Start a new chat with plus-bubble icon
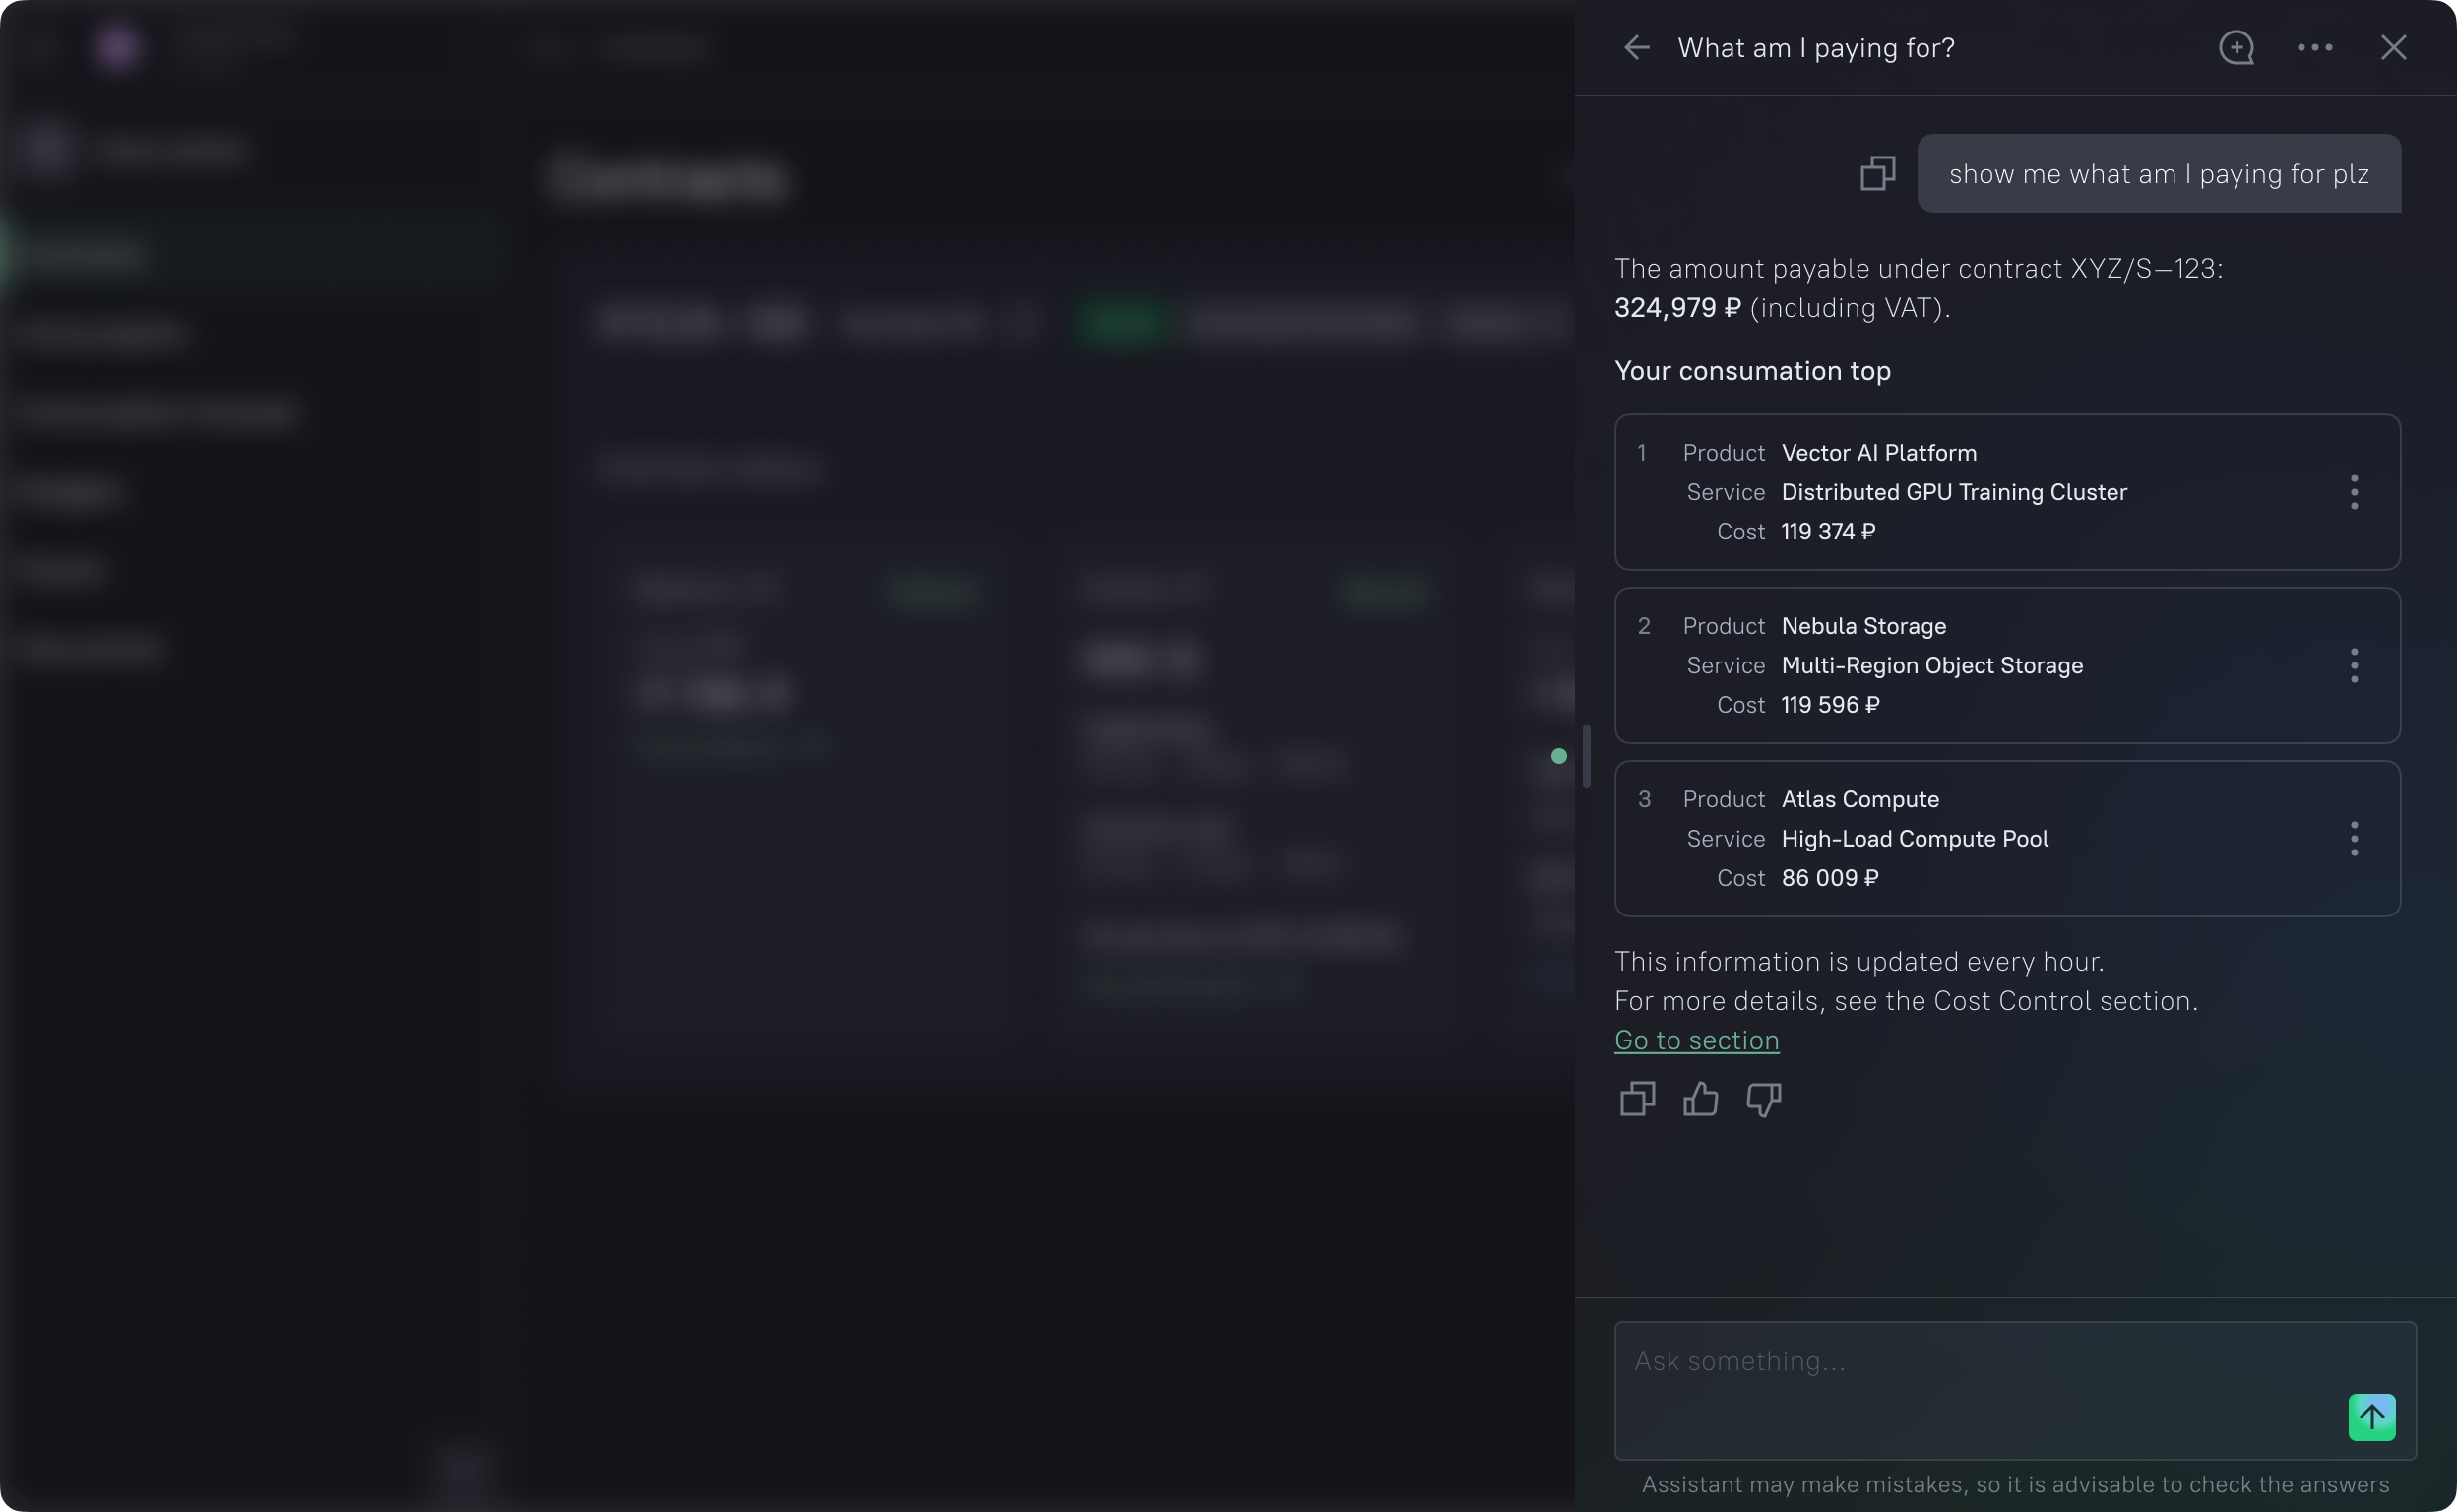This screenshot has width=2457, height=1512. 2236,47
